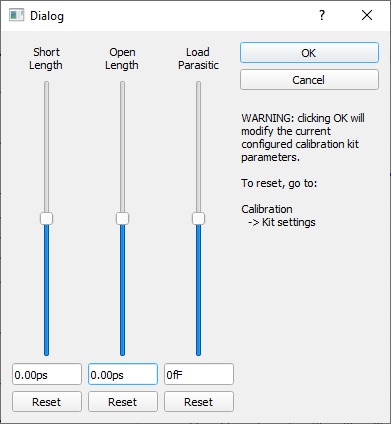Open the question mark help button

[322, 15]
